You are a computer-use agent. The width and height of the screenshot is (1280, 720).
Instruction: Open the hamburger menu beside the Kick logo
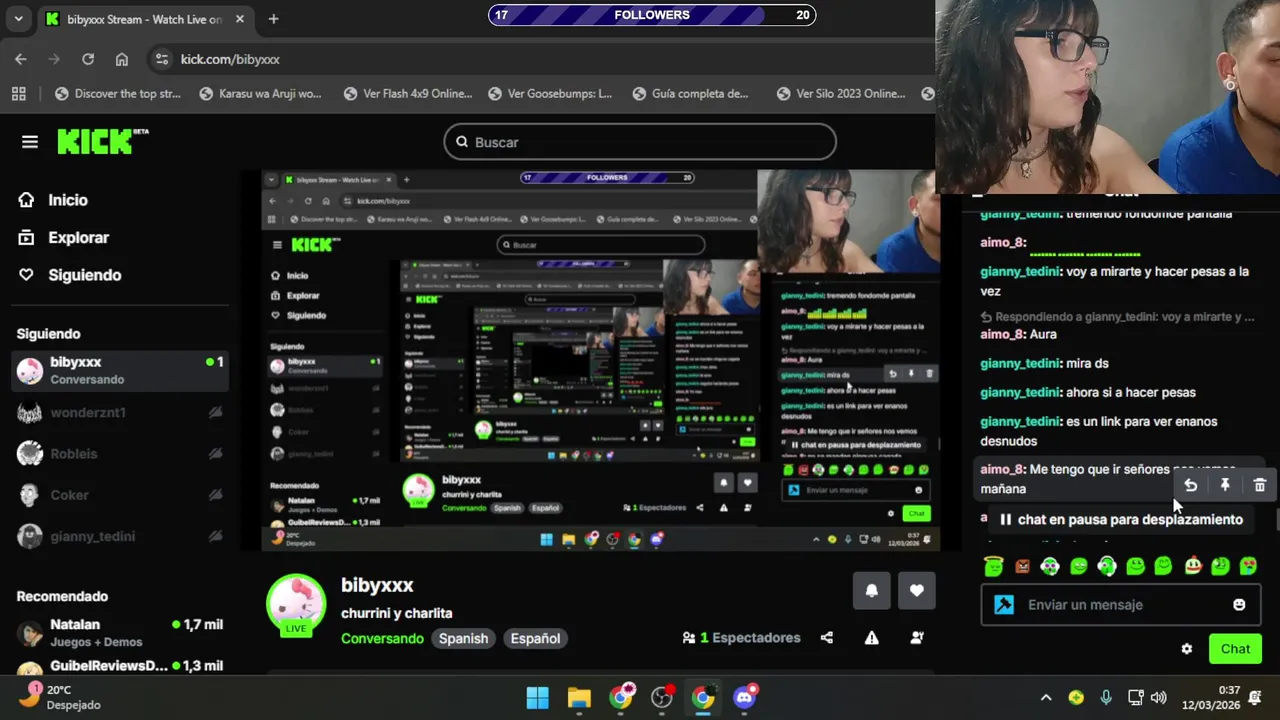30,142
